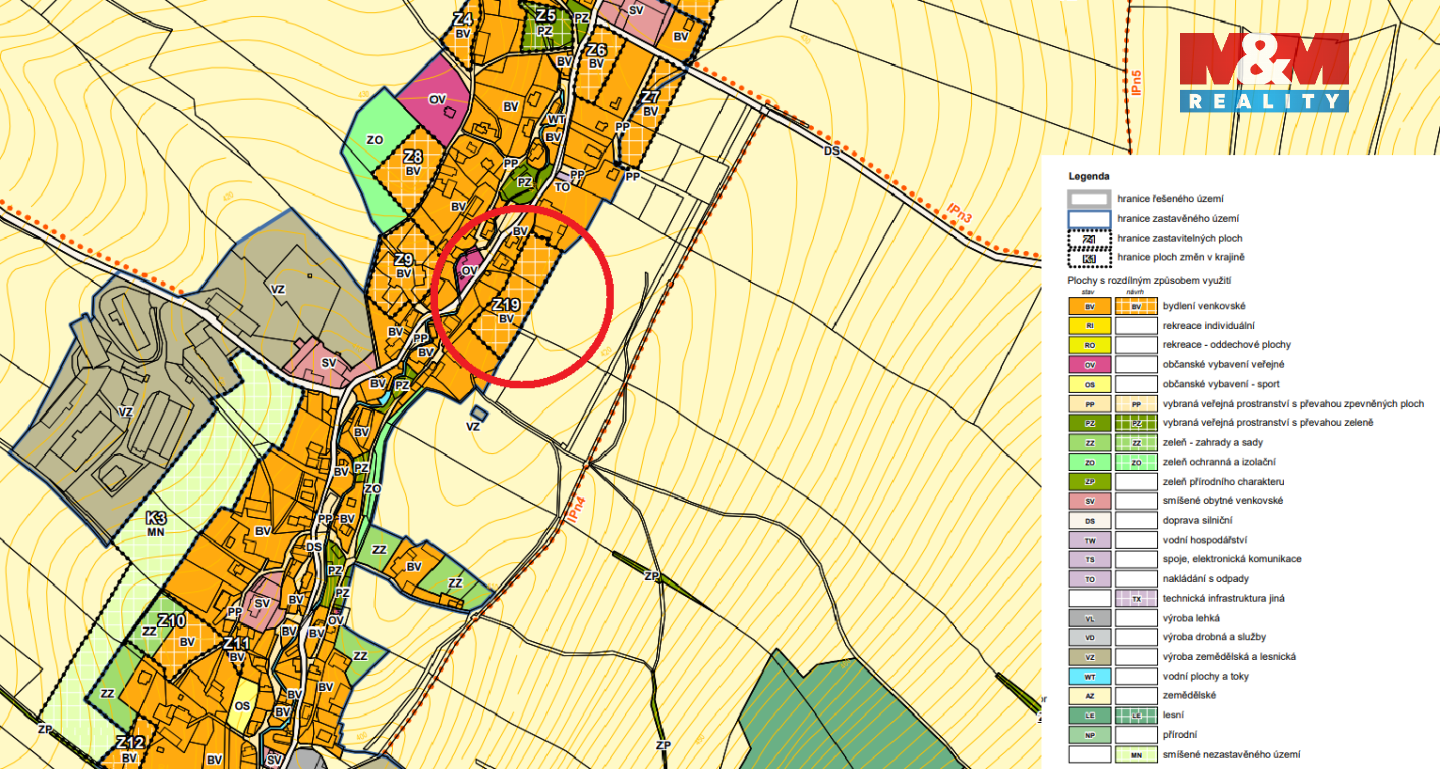
Task: Click the Z10 plot label on map
Action: [171, 621]
